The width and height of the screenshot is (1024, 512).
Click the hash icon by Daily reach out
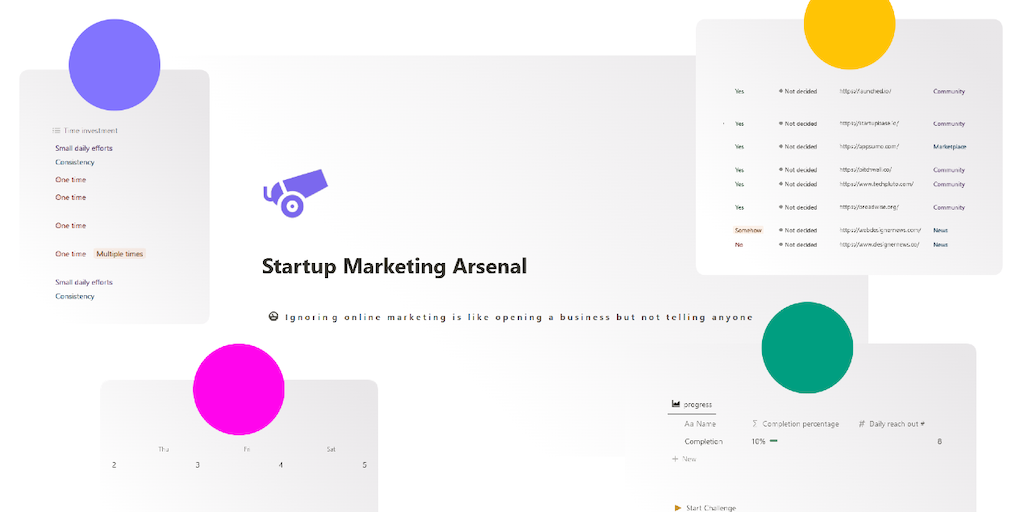point(862,424)
